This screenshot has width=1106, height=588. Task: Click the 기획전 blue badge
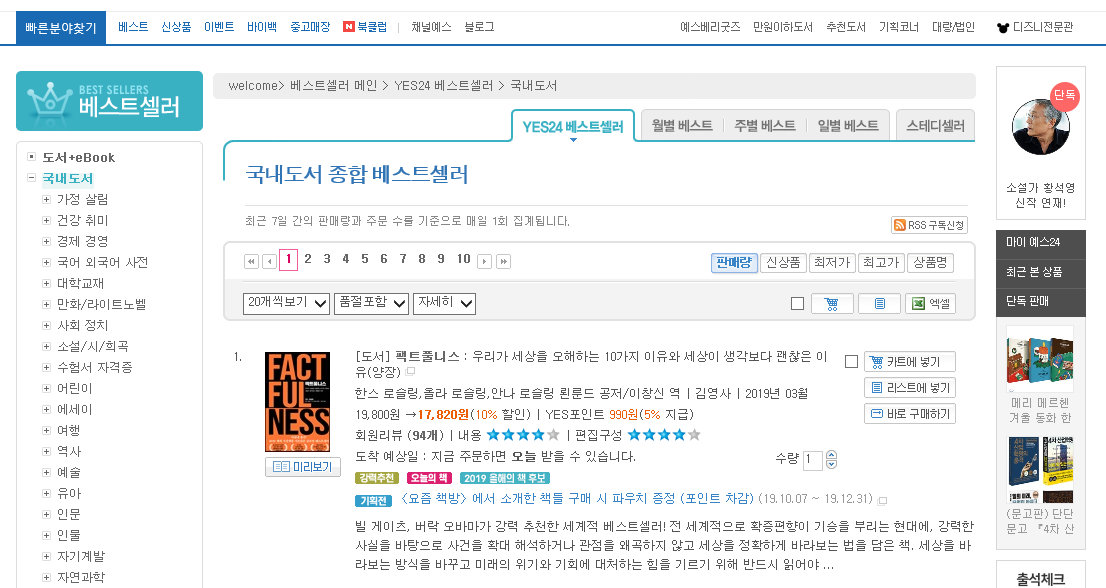click(x=373, y=501)
